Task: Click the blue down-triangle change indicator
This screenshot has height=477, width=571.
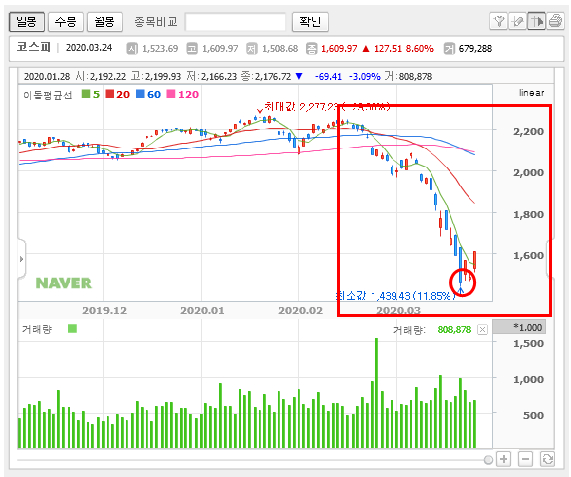Action: (299, 76)
